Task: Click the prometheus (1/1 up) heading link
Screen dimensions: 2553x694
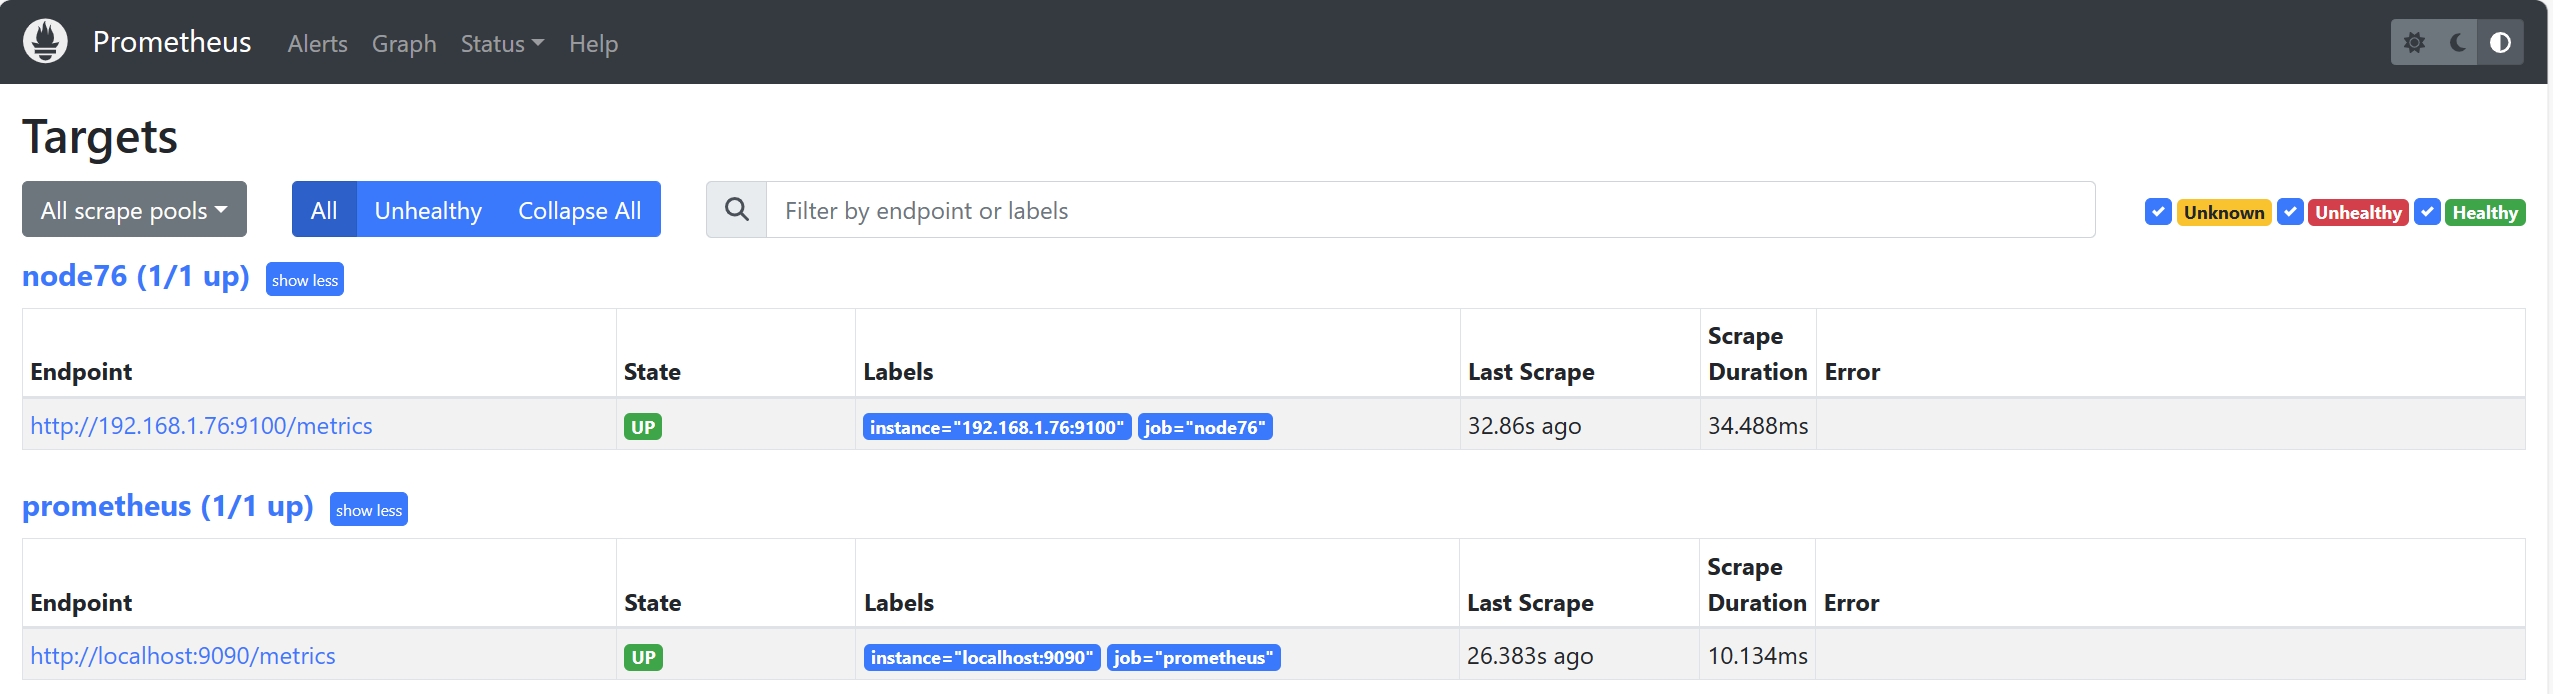Action: point(168,507)
